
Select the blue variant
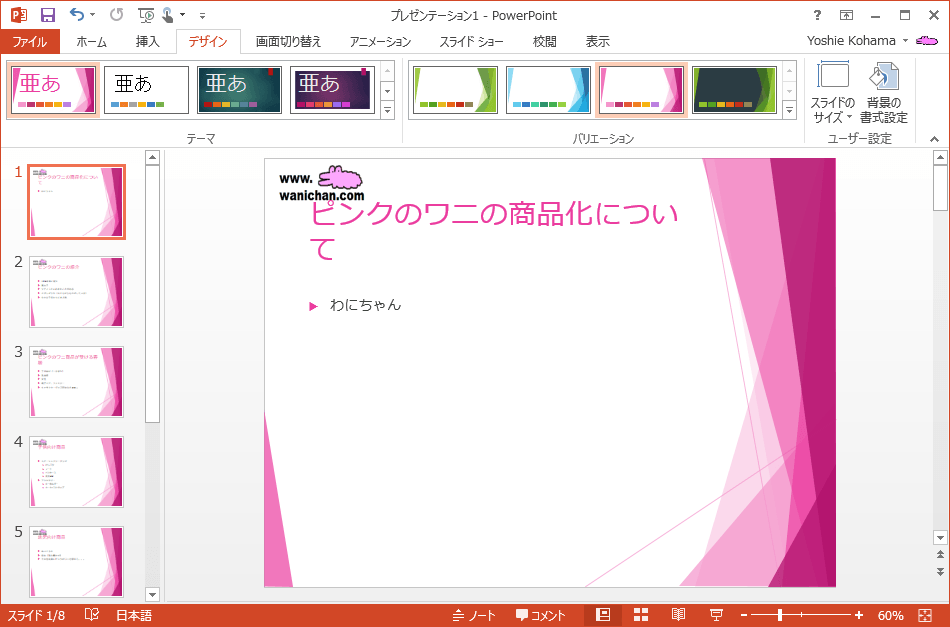tap(548, 90)
